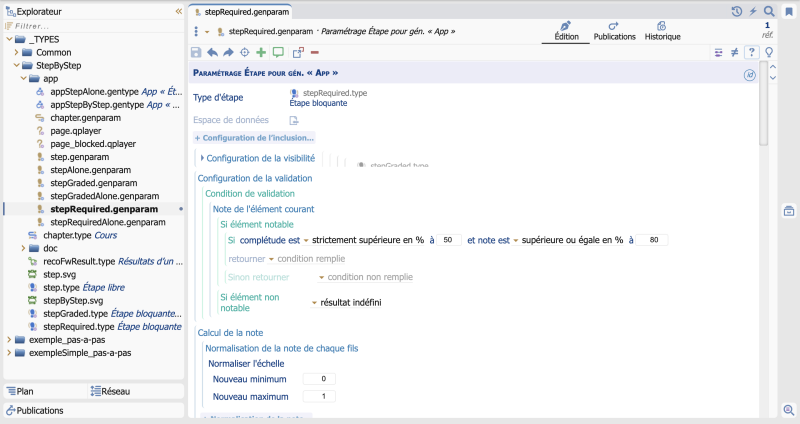The height and width of the screenshot is (424, 800).
Task: Collapse the _TYPES folder
Action: (9, 39)
